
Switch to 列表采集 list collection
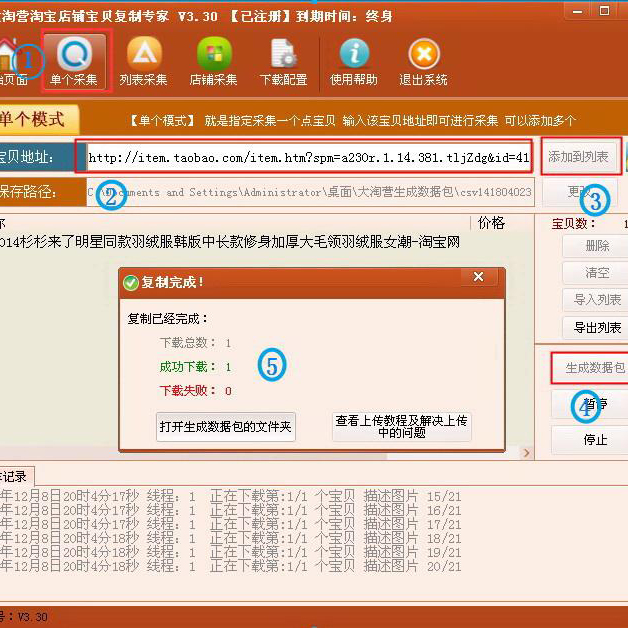pyautogui.click(x=143, y=60)
